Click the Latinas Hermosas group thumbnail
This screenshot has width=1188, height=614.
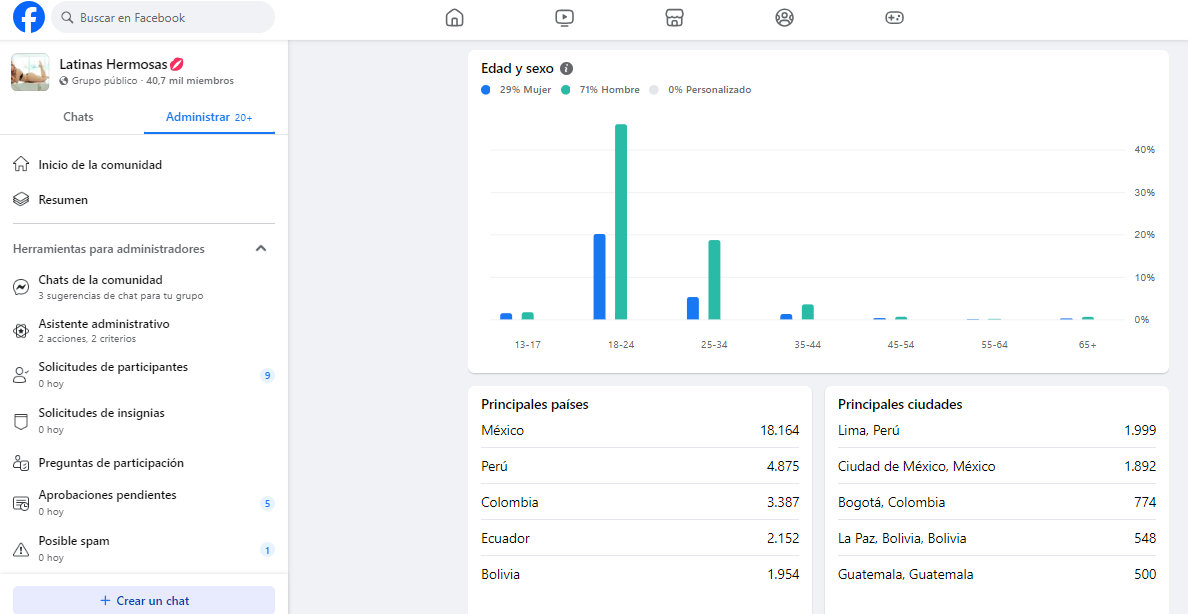30,72
